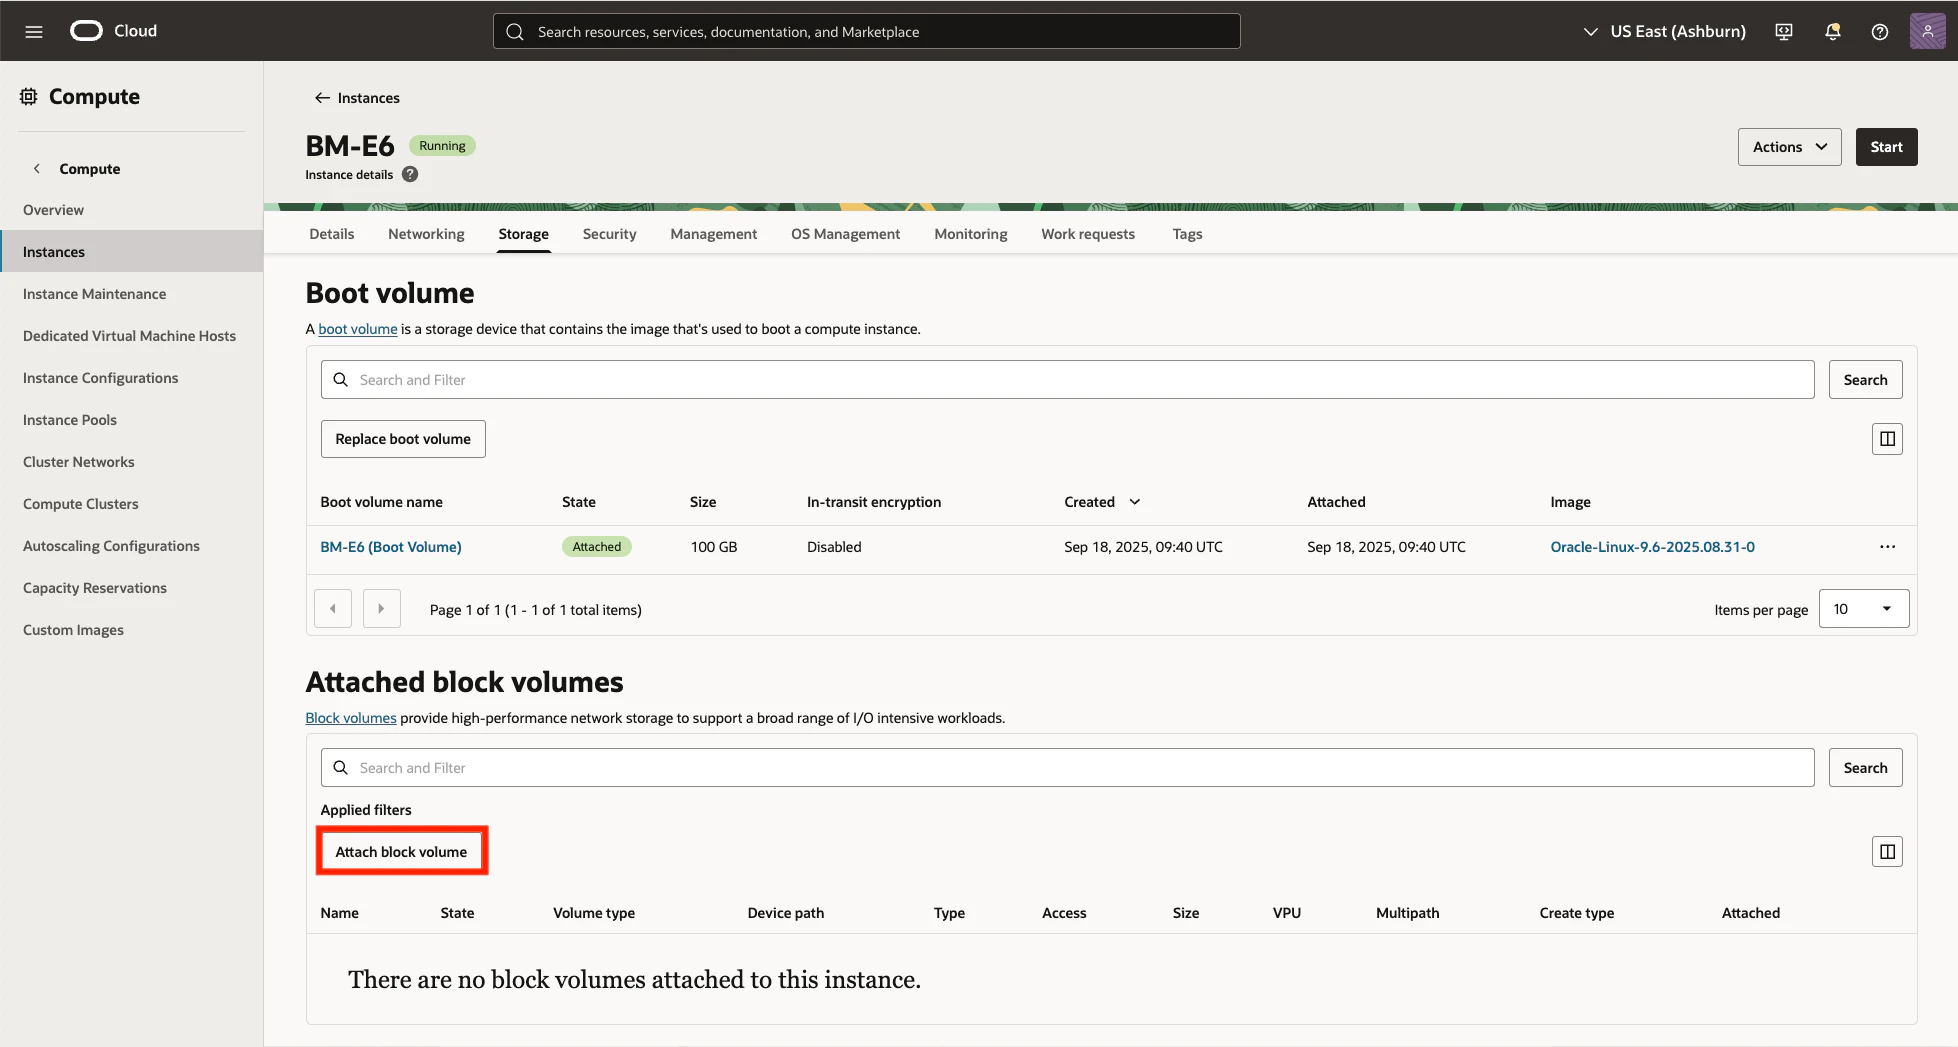Click the Attached state badge
The width and height of the screenshot is (1958, 1047).
597,547
